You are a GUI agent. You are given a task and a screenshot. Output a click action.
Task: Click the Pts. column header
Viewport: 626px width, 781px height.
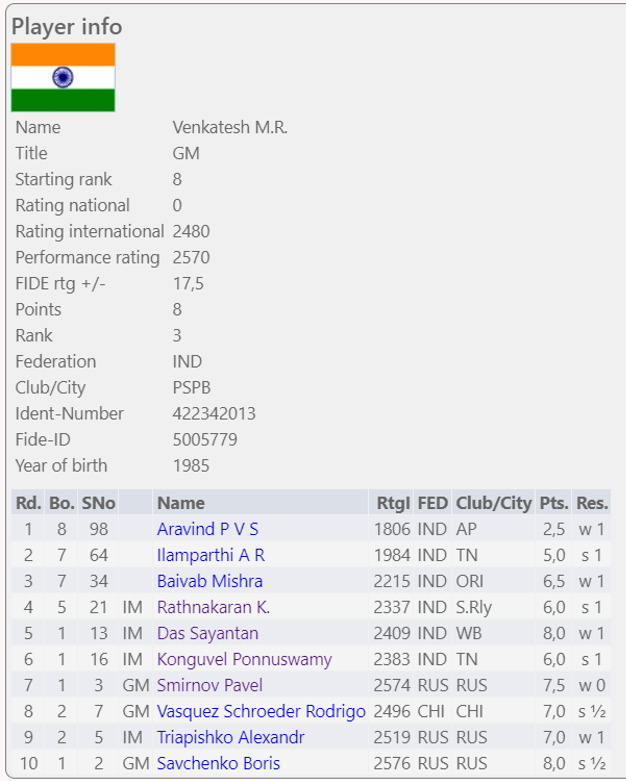553,503
